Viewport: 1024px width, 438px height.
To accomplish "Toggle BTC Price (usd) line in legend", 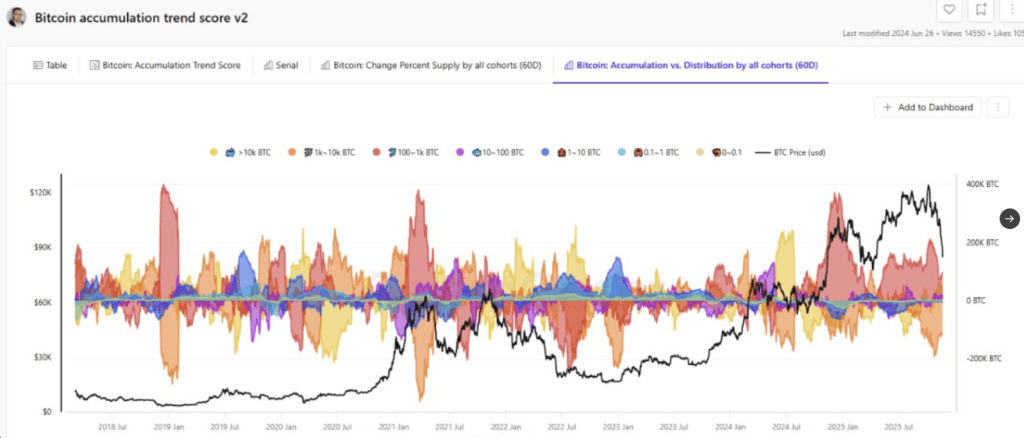I will click(x=793, y=152).
